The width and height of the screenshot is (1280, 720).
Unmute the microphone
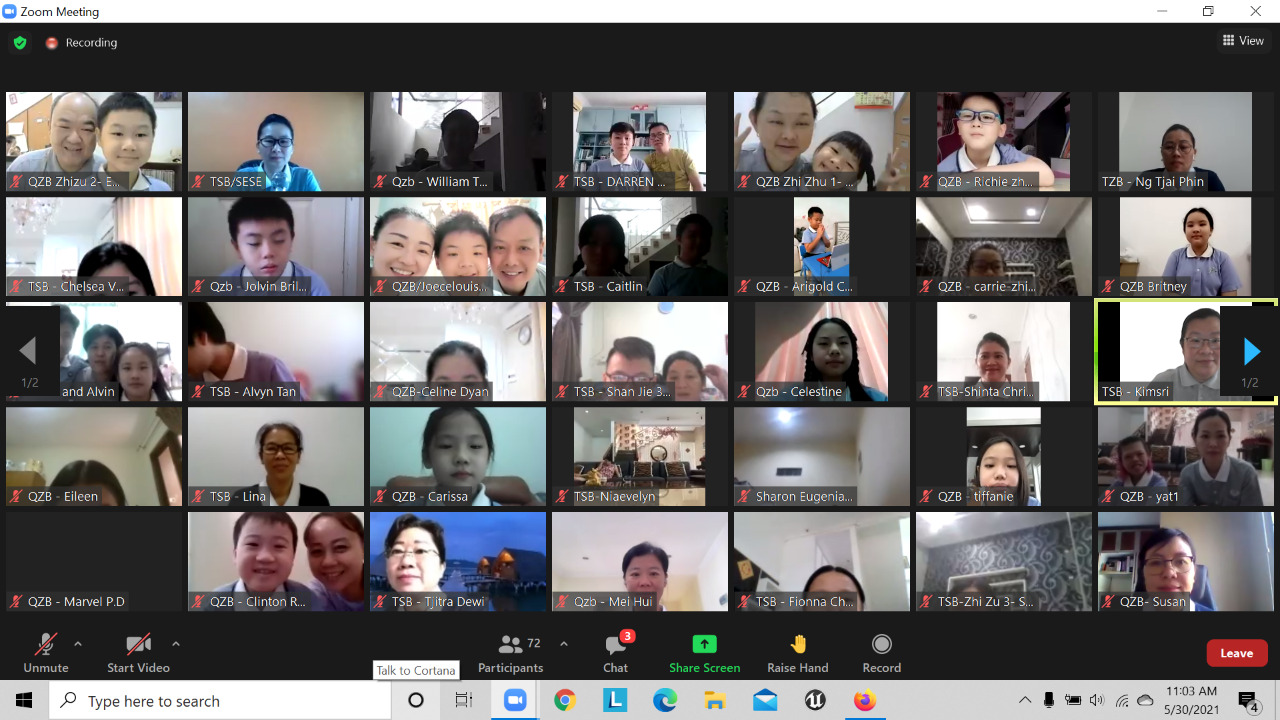pyautogui.click(x=46, y=653)
